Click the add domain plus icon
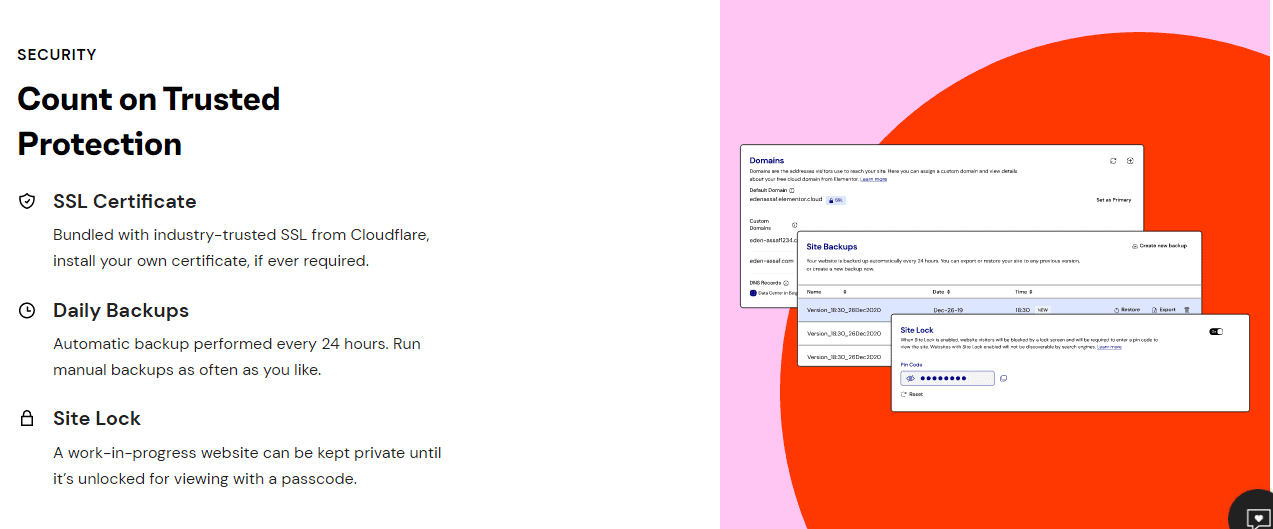This screenshot has height=529, width=1273. (x=1130, y=160)
